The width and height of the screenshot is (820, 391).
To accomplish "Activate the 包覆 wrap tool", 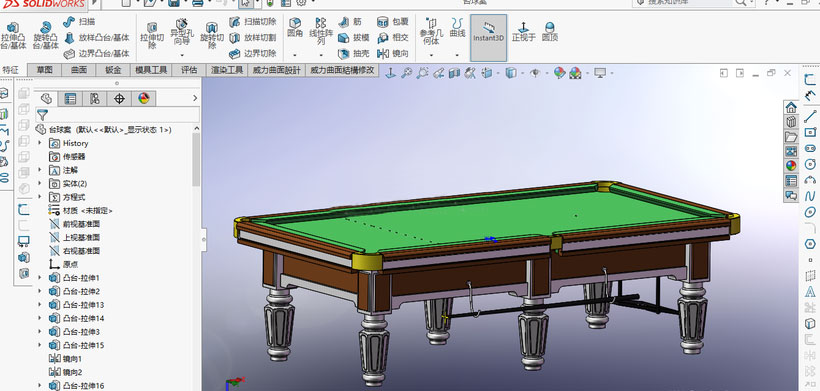I will pyautogui.click(x=393, y=22).
